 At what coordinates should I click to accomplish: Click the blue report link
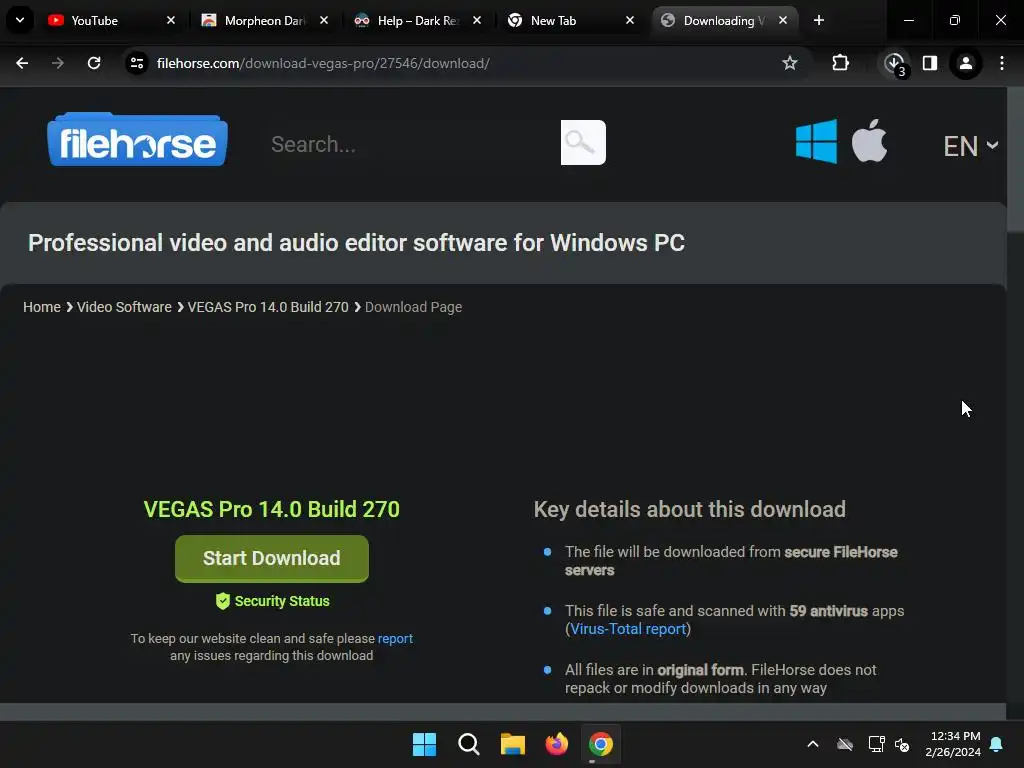pyautogui.click(x=395, y=639)
